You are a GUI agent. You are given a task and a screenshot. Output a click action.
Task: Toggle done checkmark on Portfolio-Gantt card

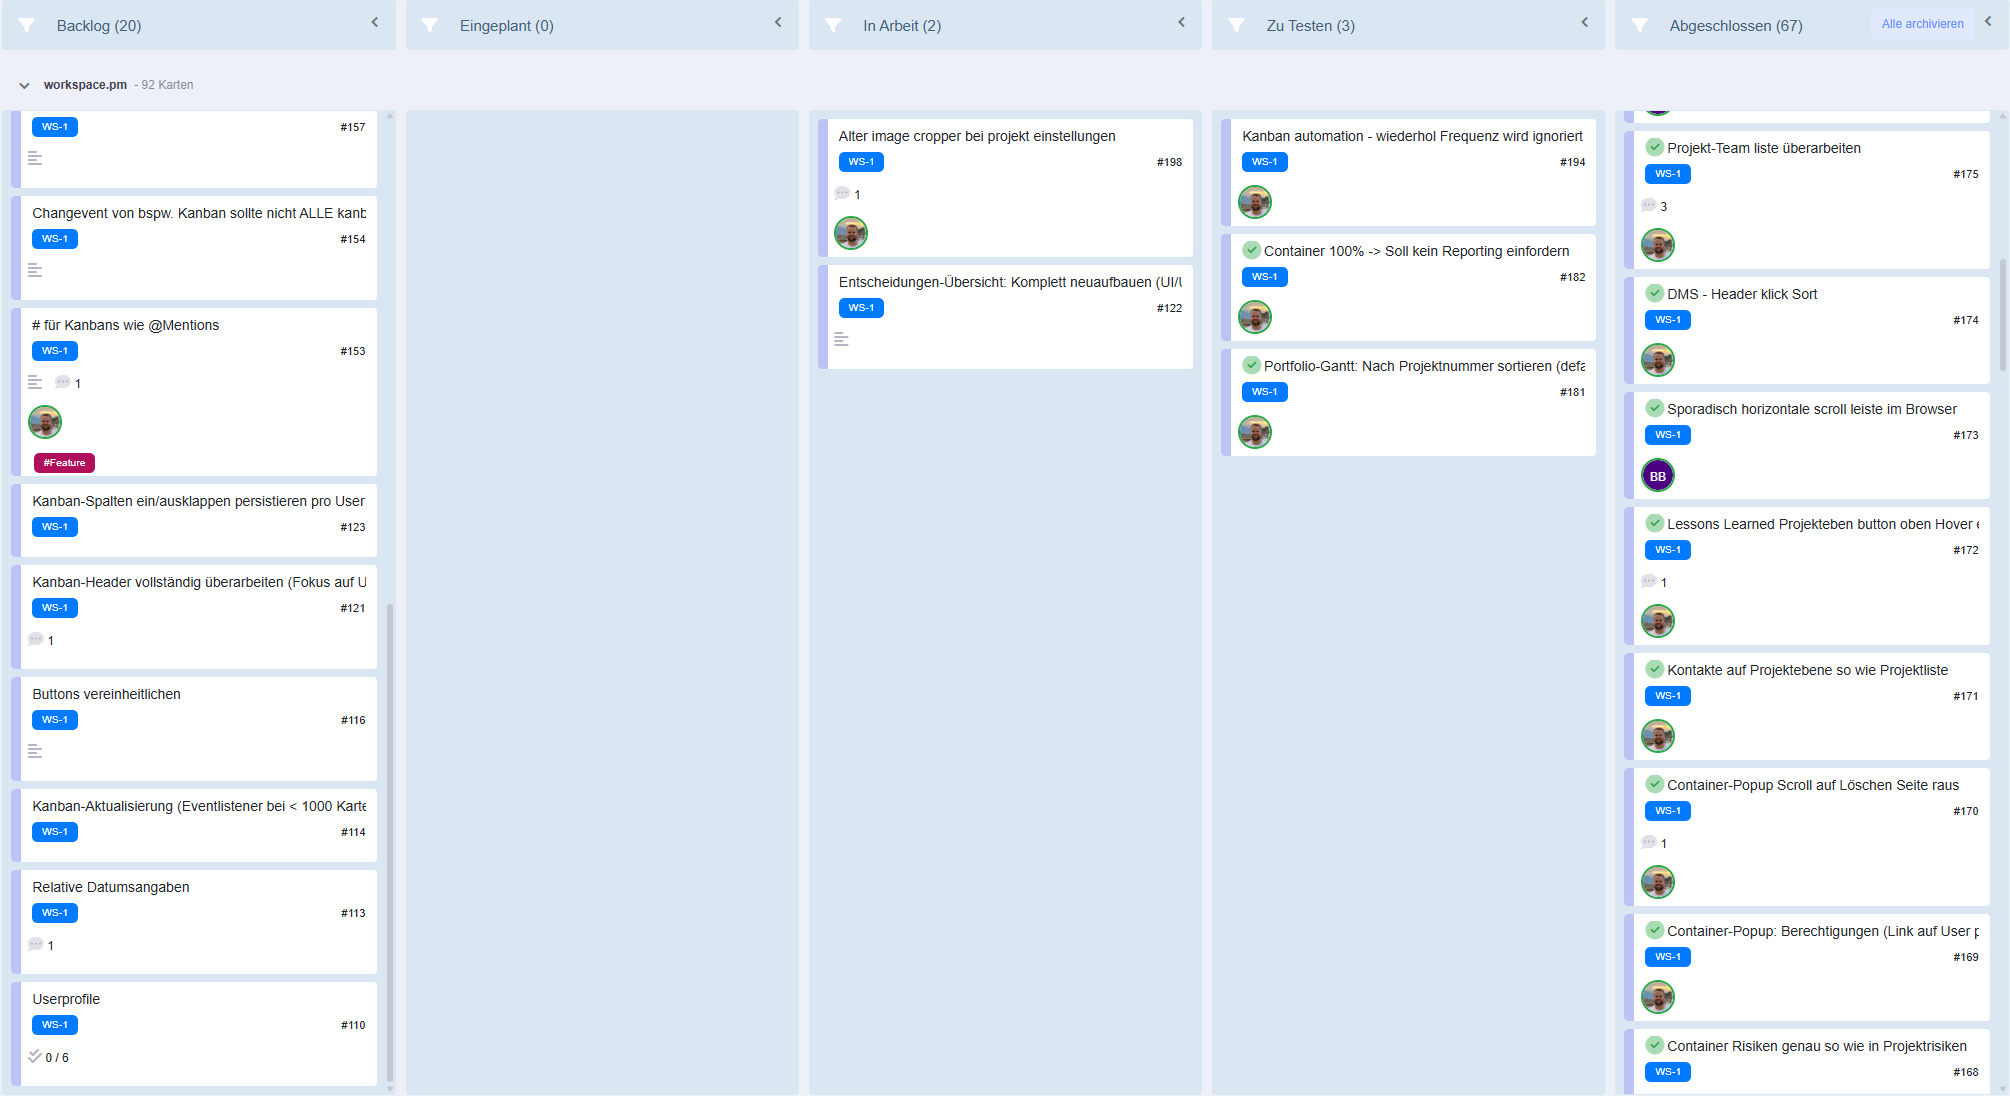click(x=1251, y=365)
